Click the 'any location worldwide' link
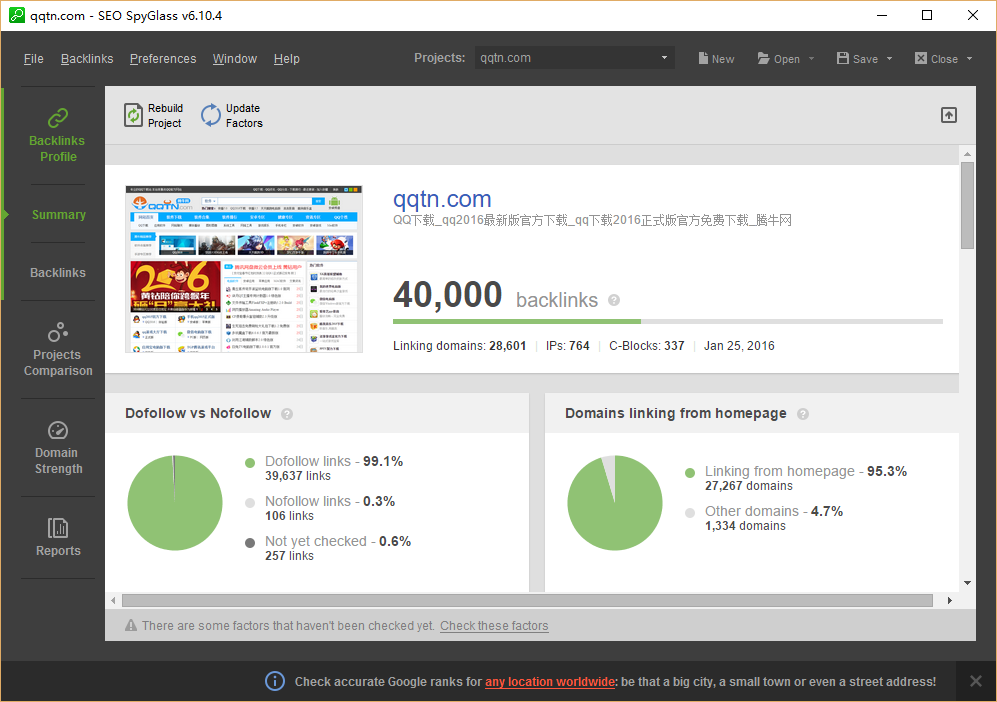 (550, 682)
